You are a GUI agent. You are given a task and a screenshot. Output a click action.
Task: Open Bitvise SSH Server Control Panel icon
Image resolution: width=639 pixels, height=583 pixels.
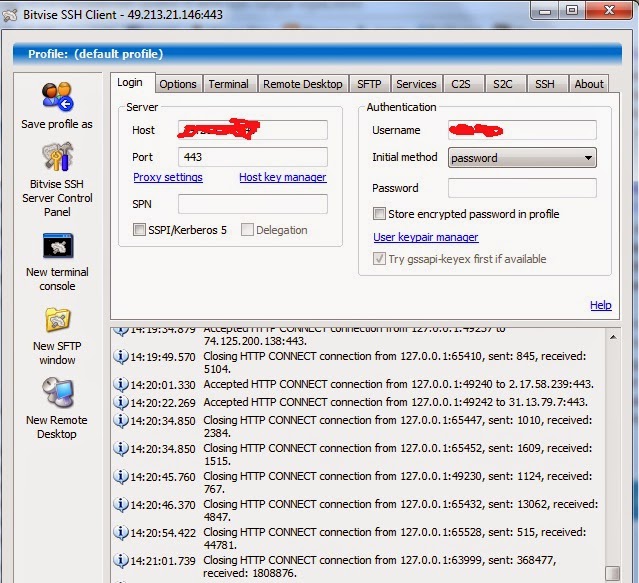(57, 156)
